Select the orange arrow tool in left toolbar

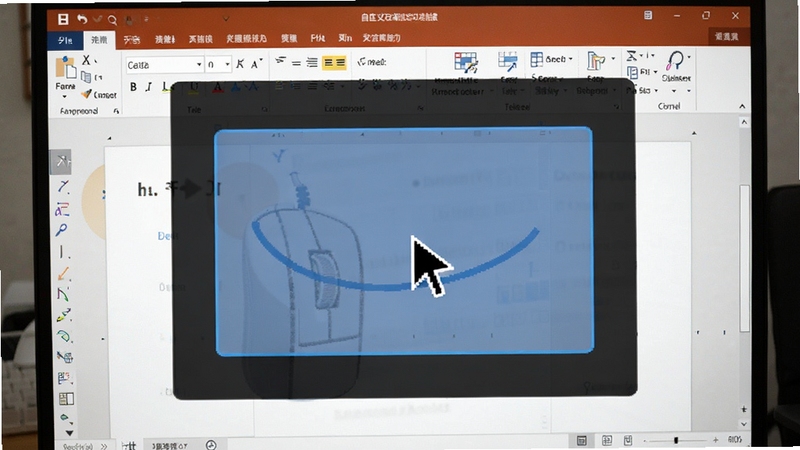tap(63, 273)
